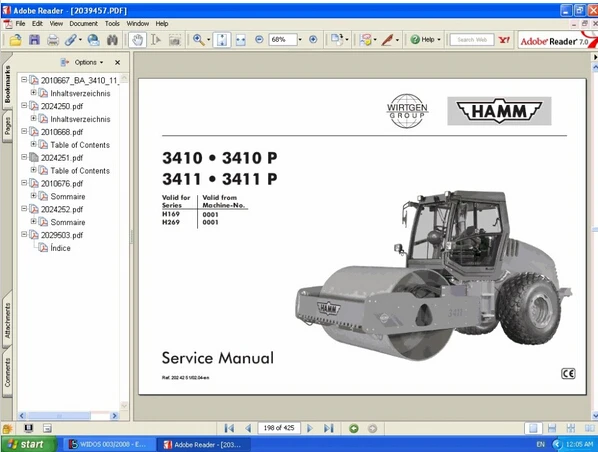Screen dimensions: 598x452
Task: Select the Hand tool
Action: 137,40
